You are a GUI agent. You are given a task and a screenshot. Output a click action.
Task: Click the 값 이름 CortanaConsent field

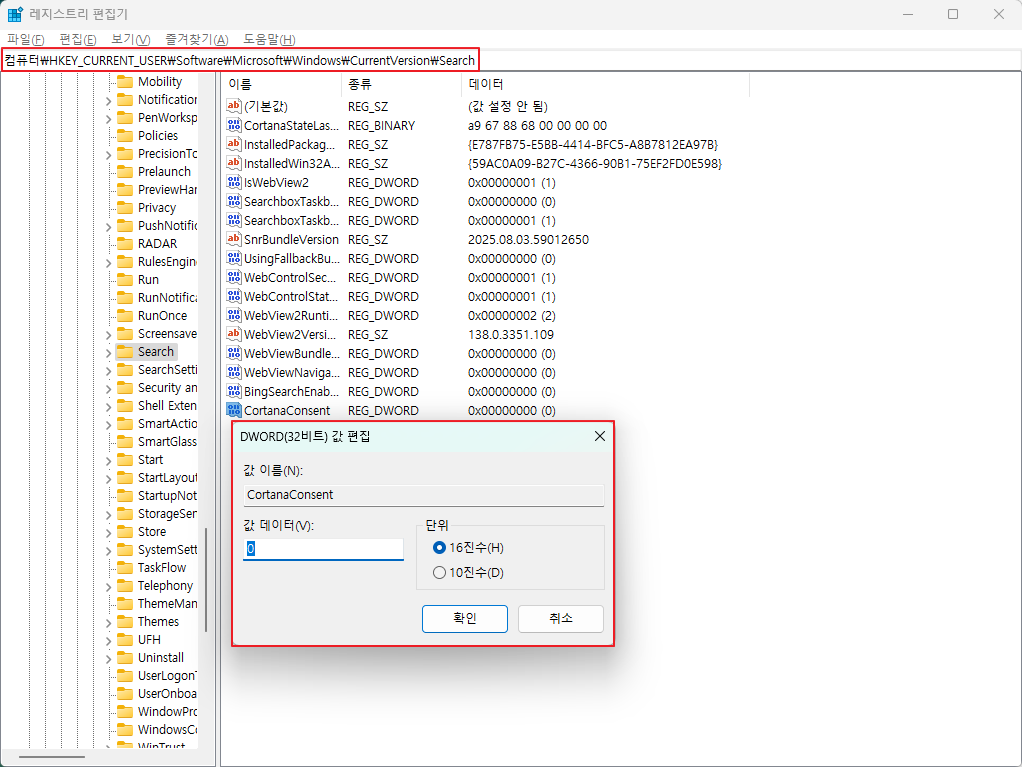tap(424, 495)
